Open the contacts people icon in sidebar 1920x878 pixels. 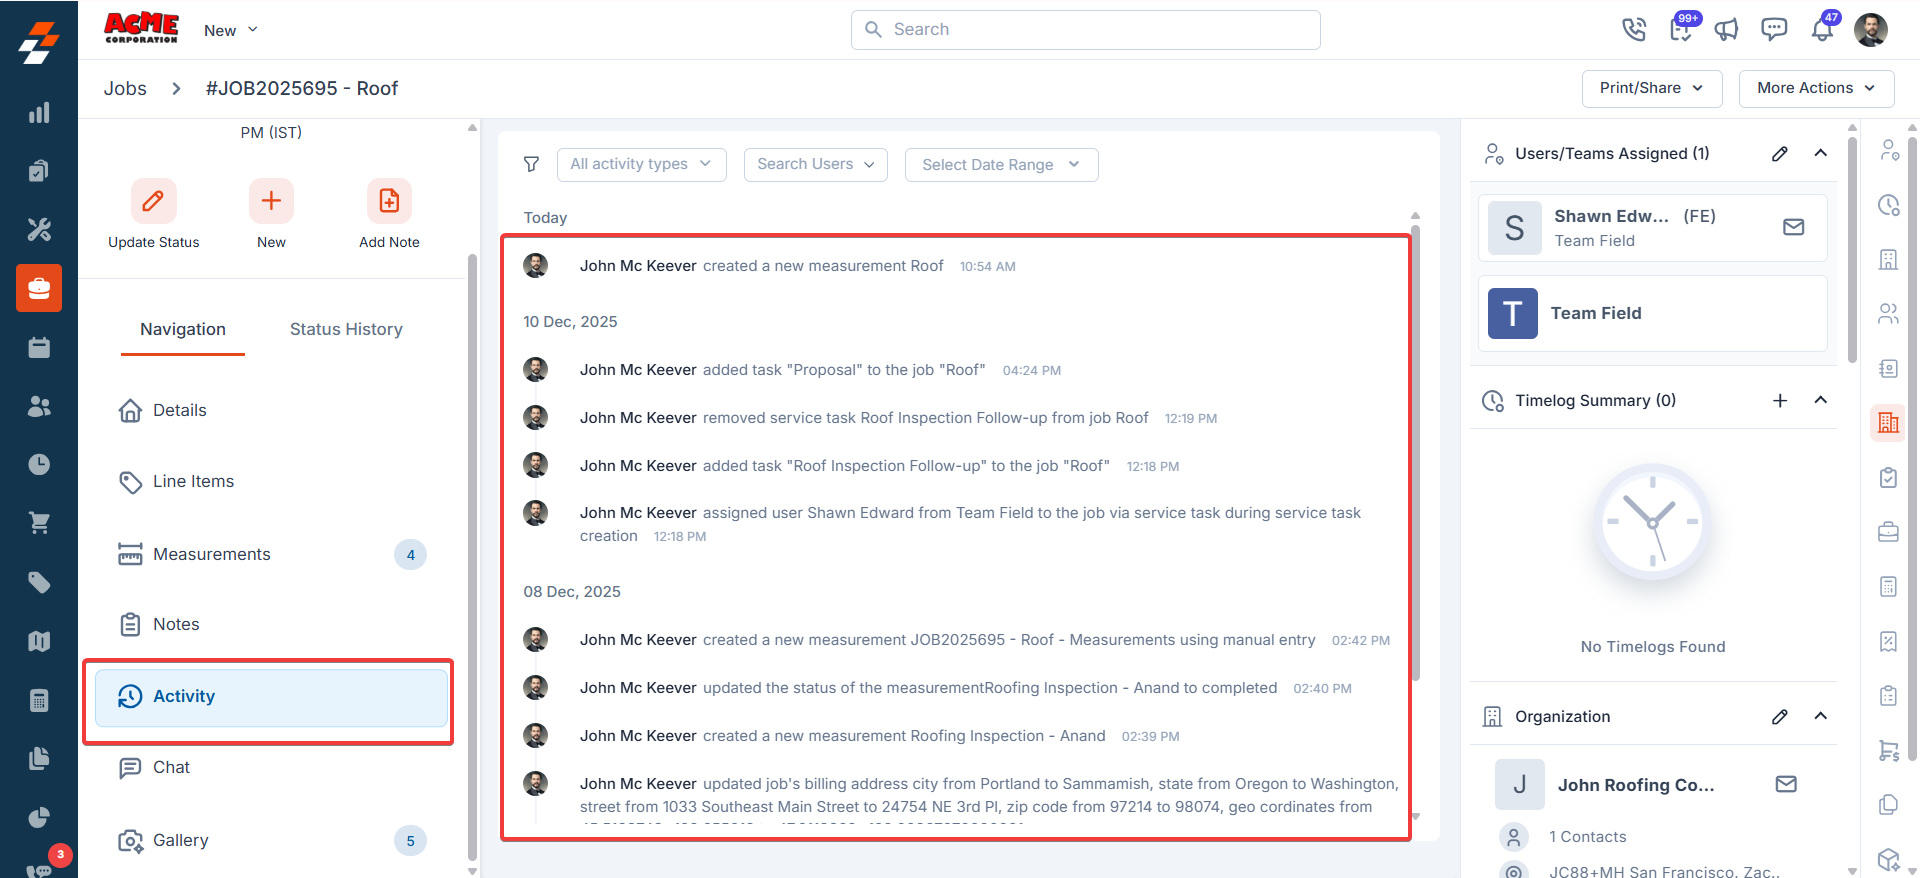39,406
